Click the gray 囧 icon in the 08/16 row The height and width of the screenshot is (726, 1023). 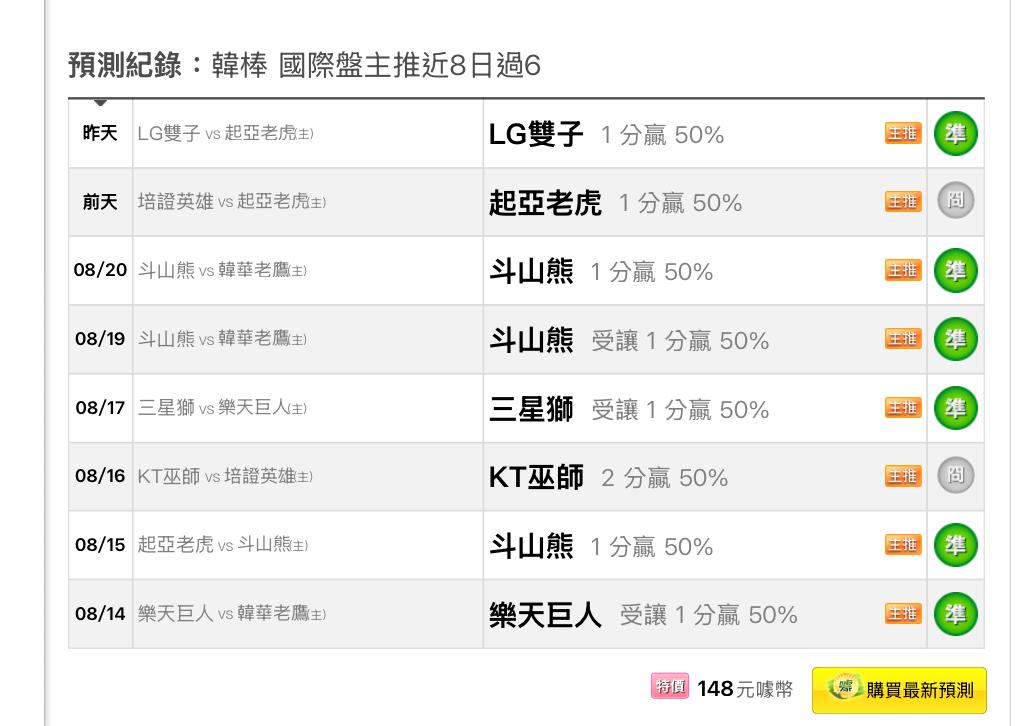(x=956, y=475)
